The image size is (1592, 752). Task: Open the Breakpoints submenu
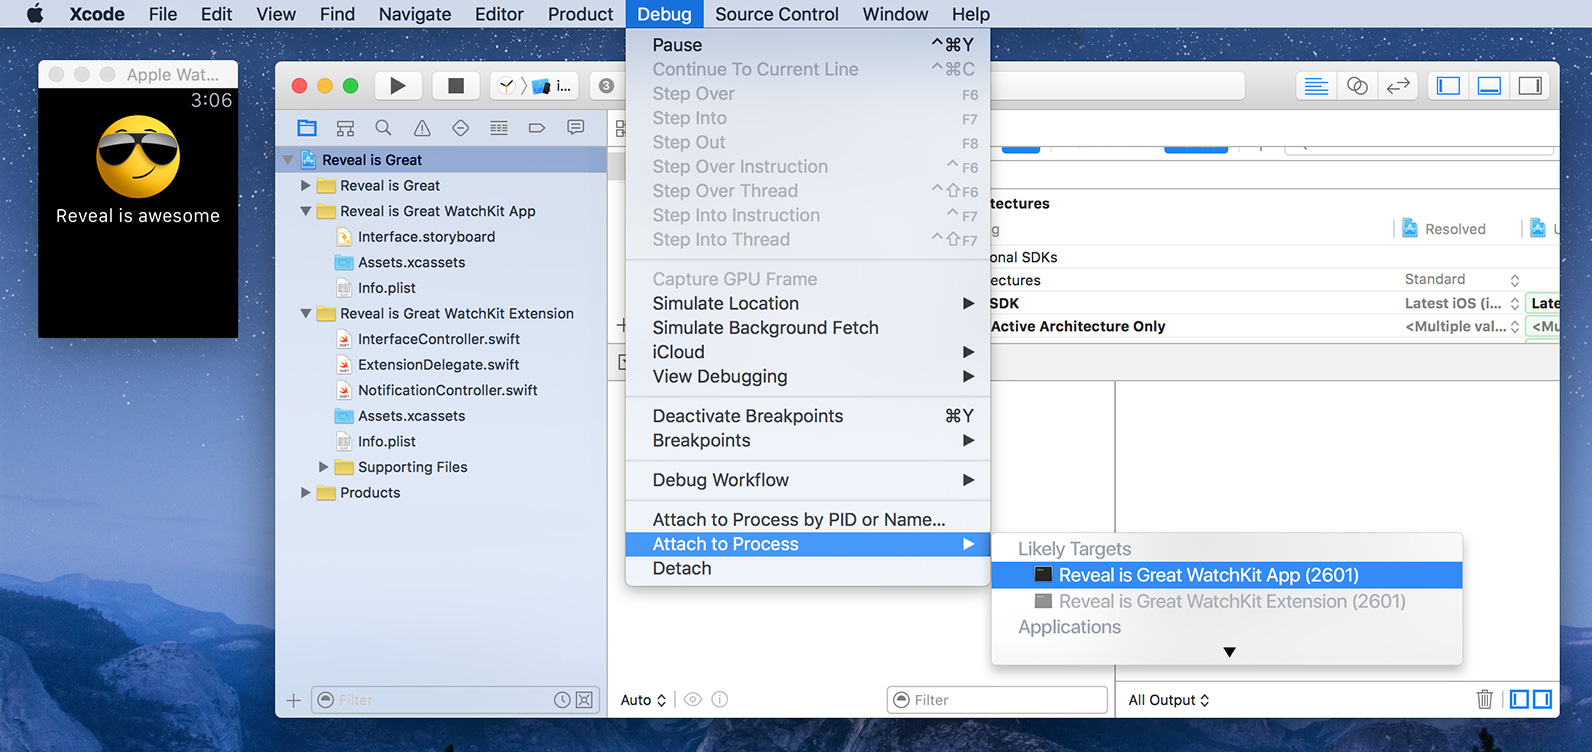pyautogui.click(x=808, y=440)
